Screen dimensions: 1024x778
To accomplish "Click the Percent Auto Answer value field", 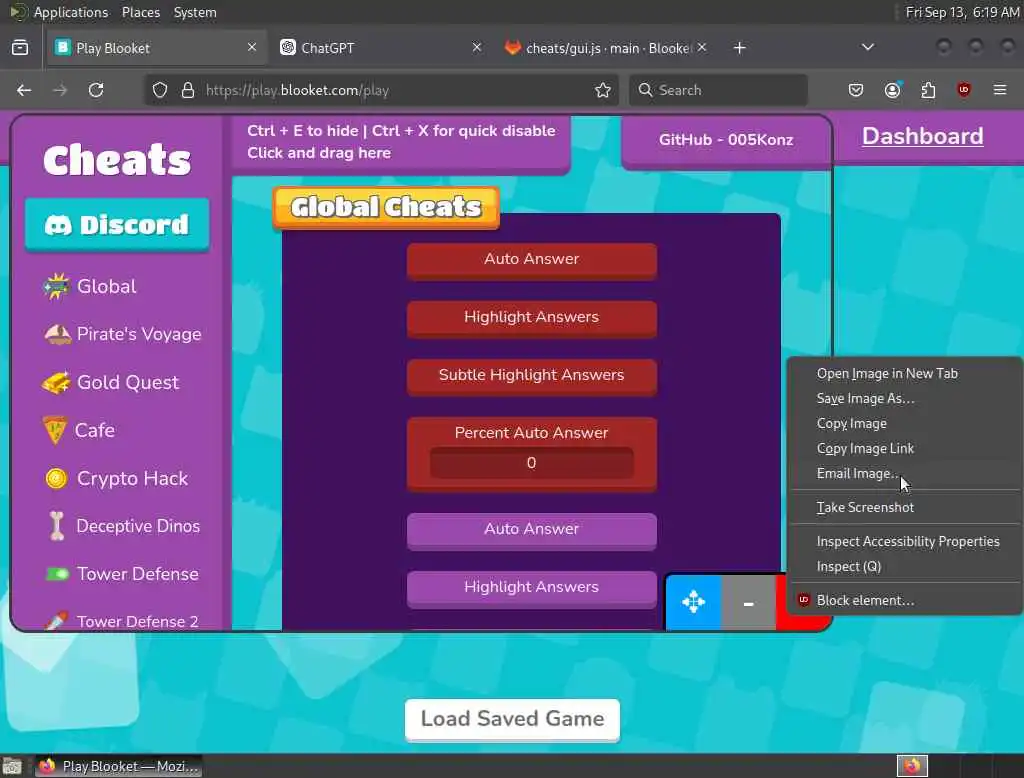I will pos(532,462).
